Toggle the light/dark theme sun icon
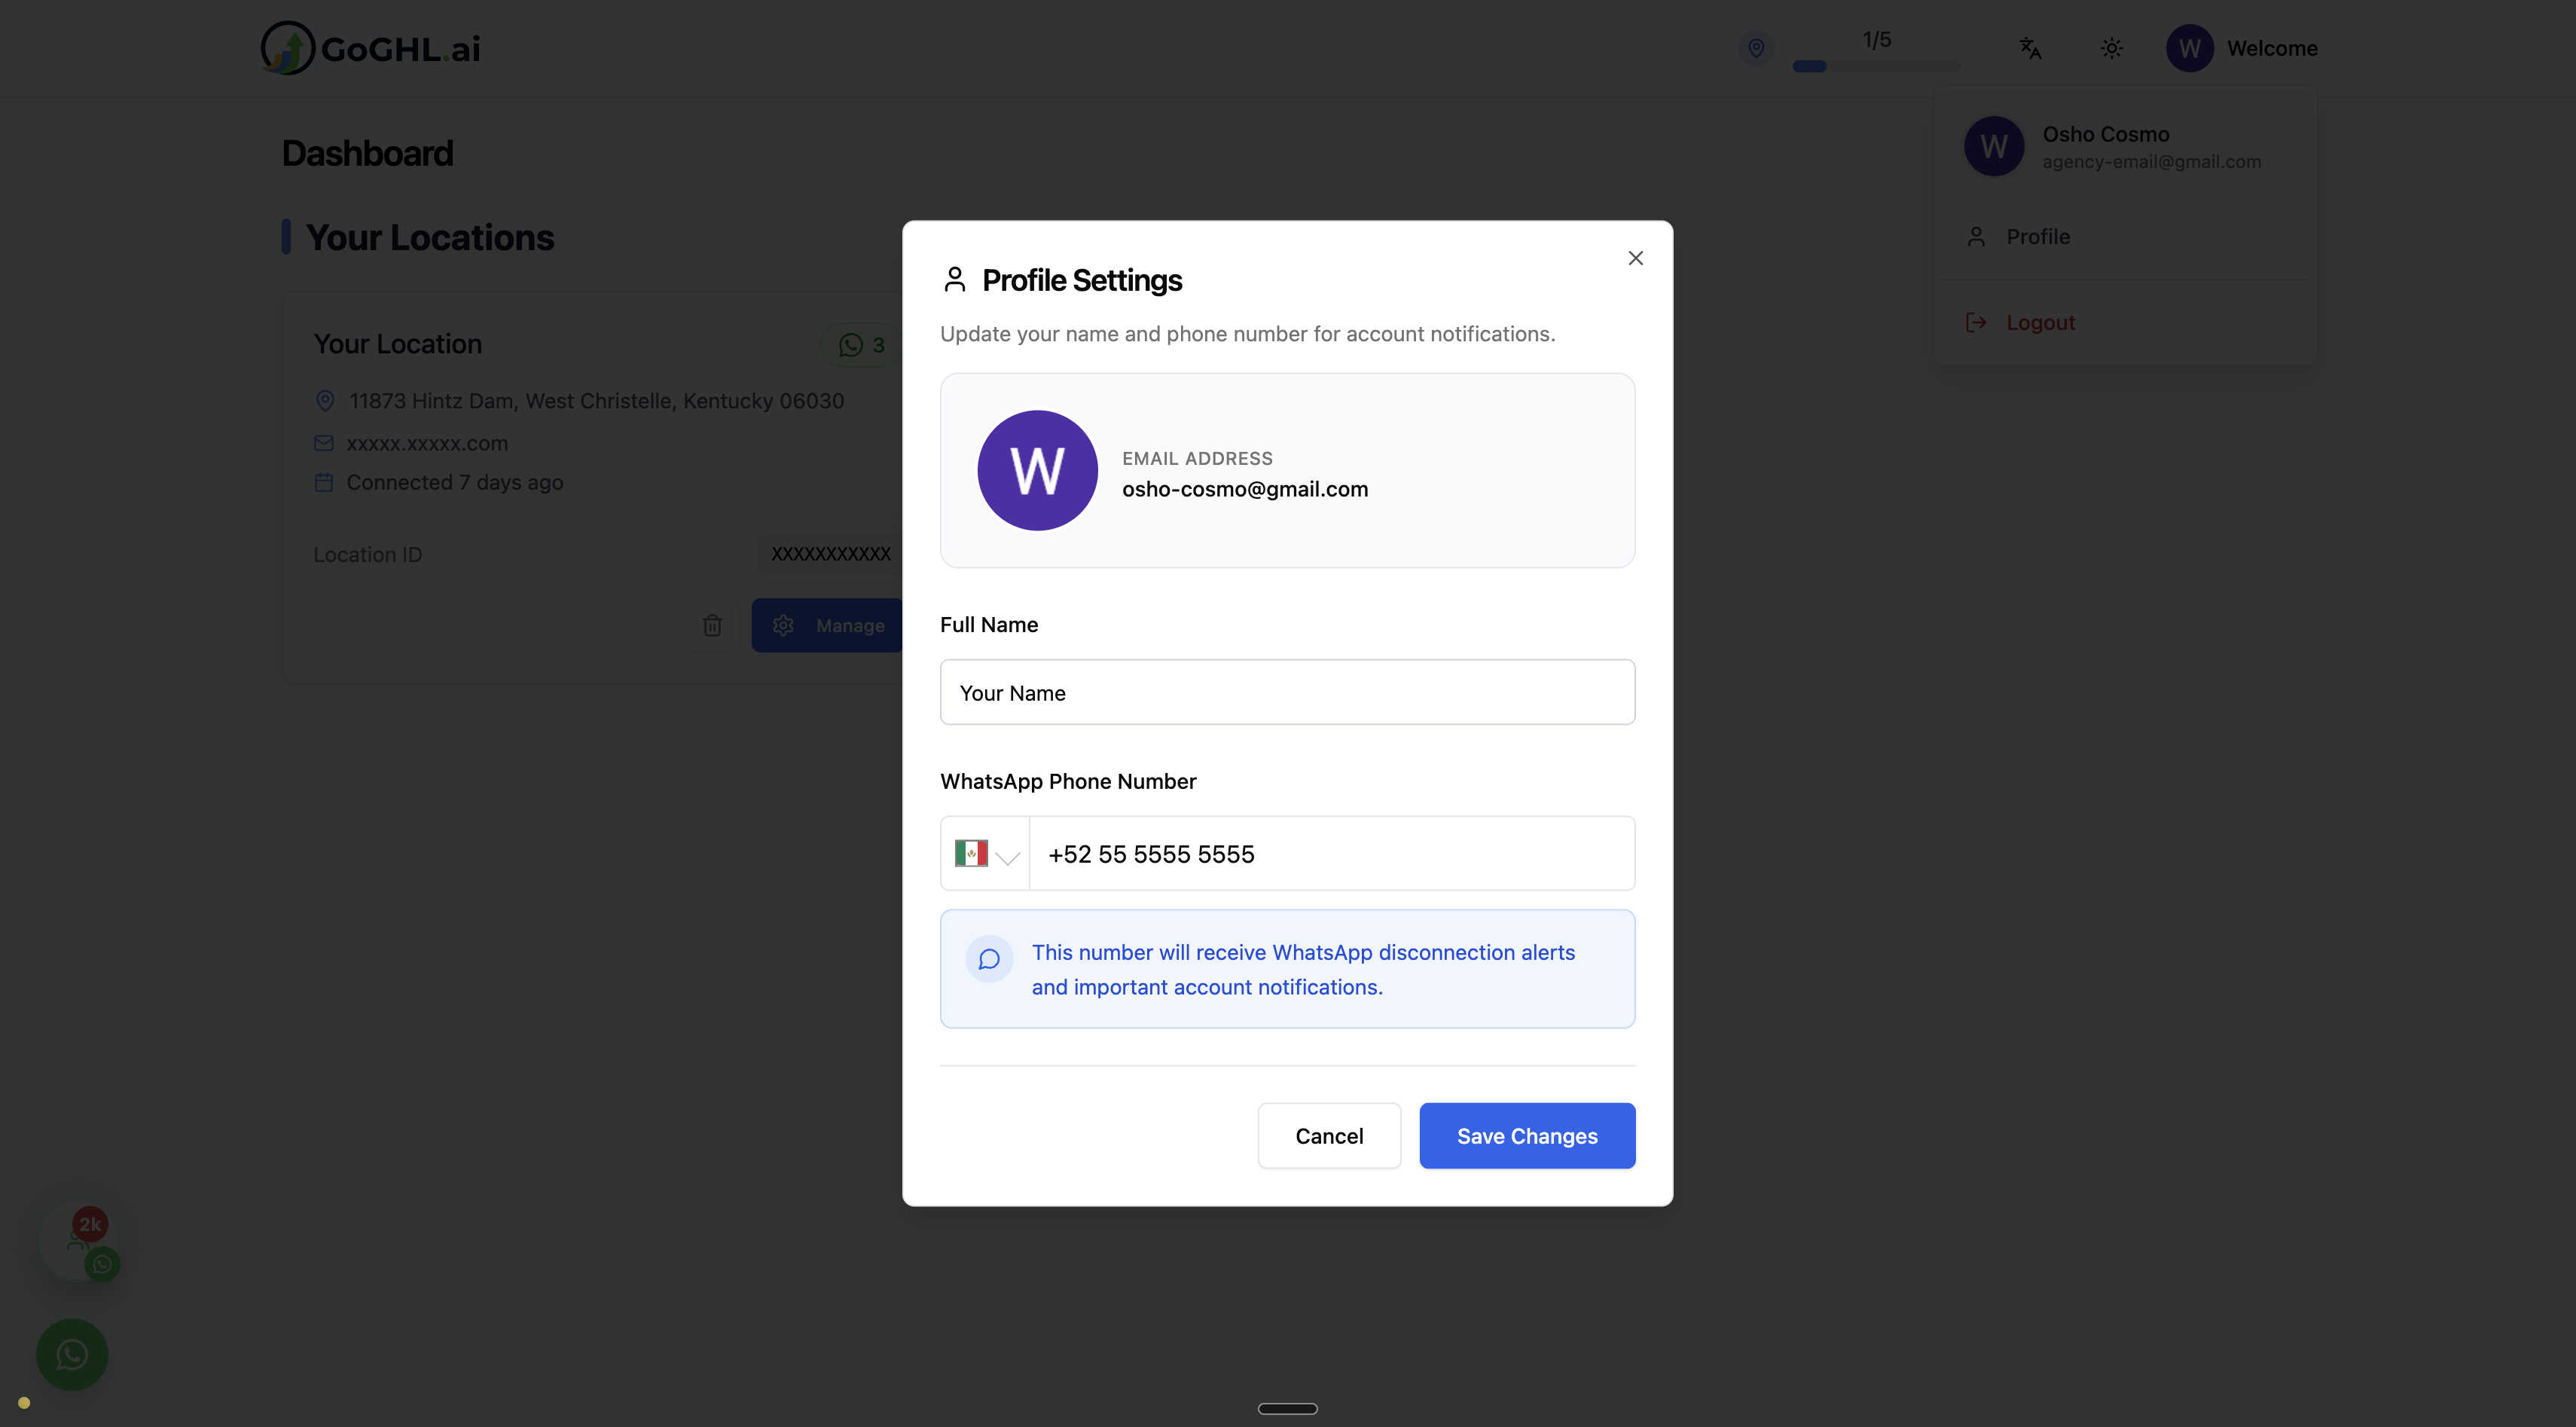Screen dimensions: 2576x1427 [x=2111, y=48]
